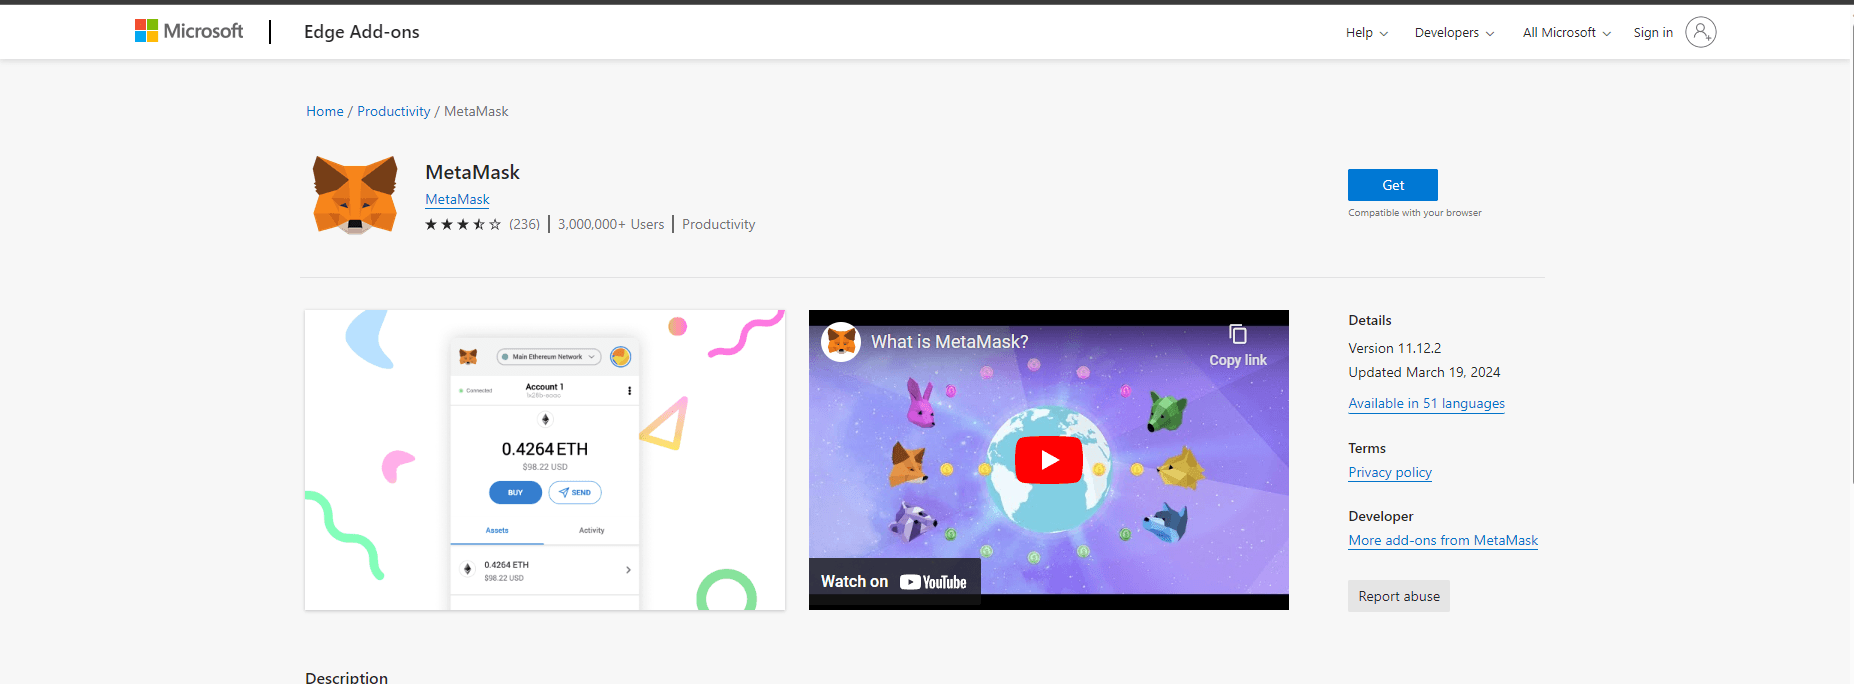Click the star rating icons
Screen dimensions: 1854x684
(x=463, y=224)
